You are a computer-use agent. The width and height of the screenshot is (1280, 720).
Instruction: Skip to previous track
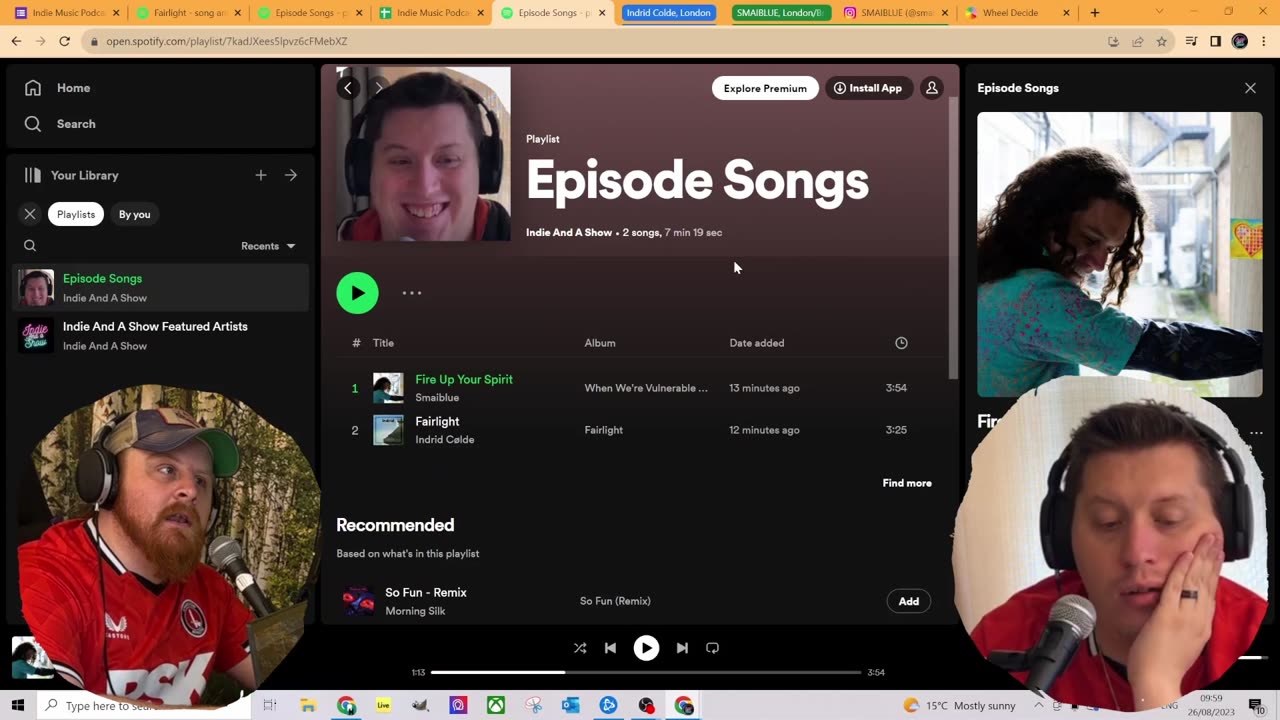610,648
